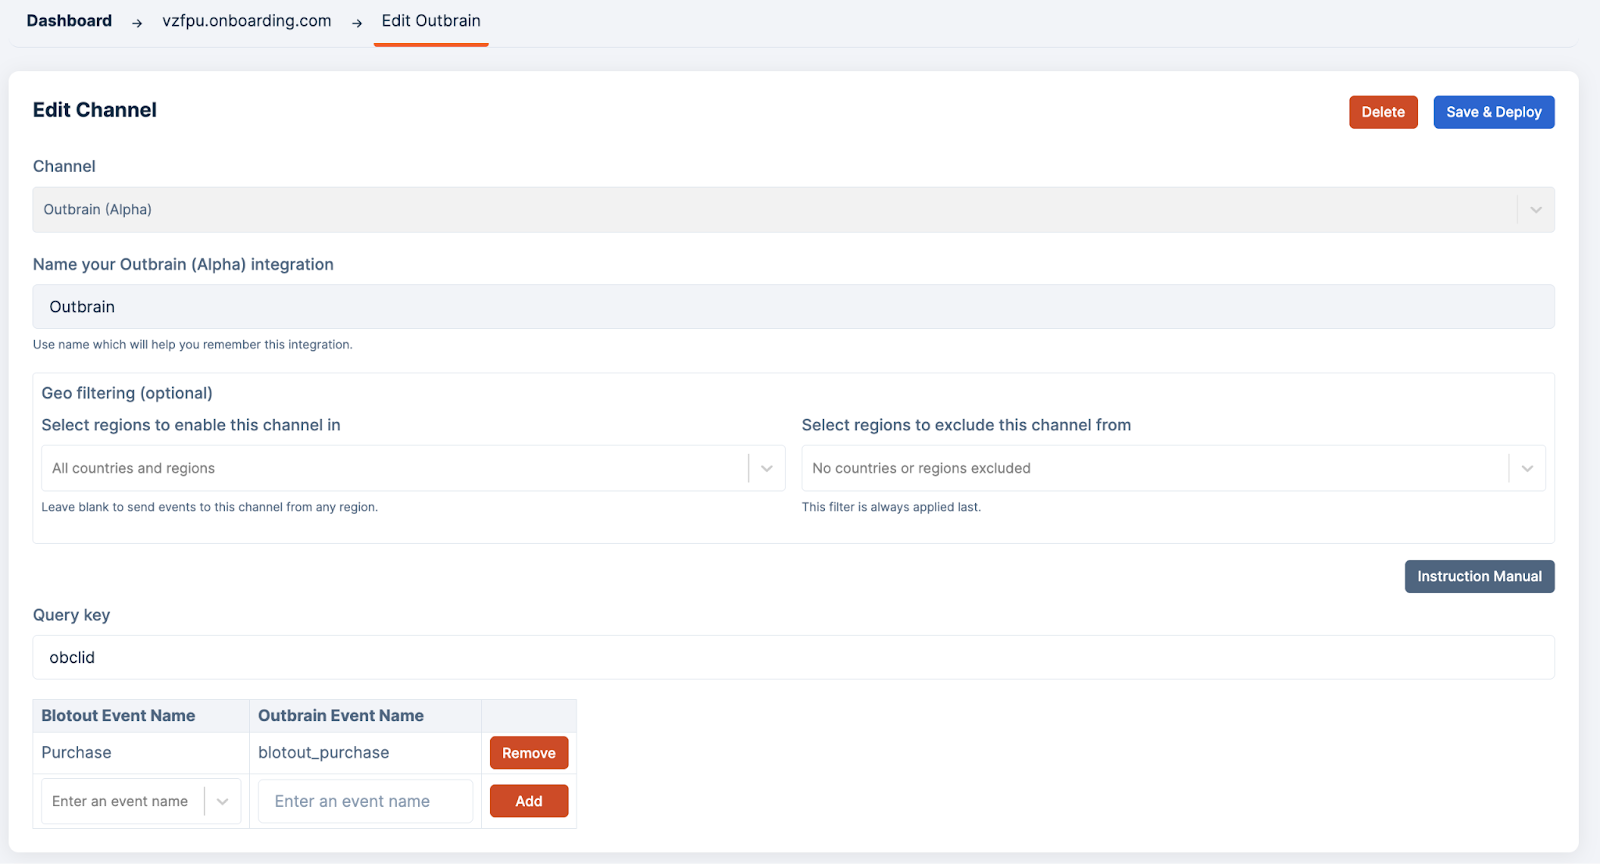Select the Edit Outbrain tab
Screen dimensions: 1600x864
click(x=431, y=21)
